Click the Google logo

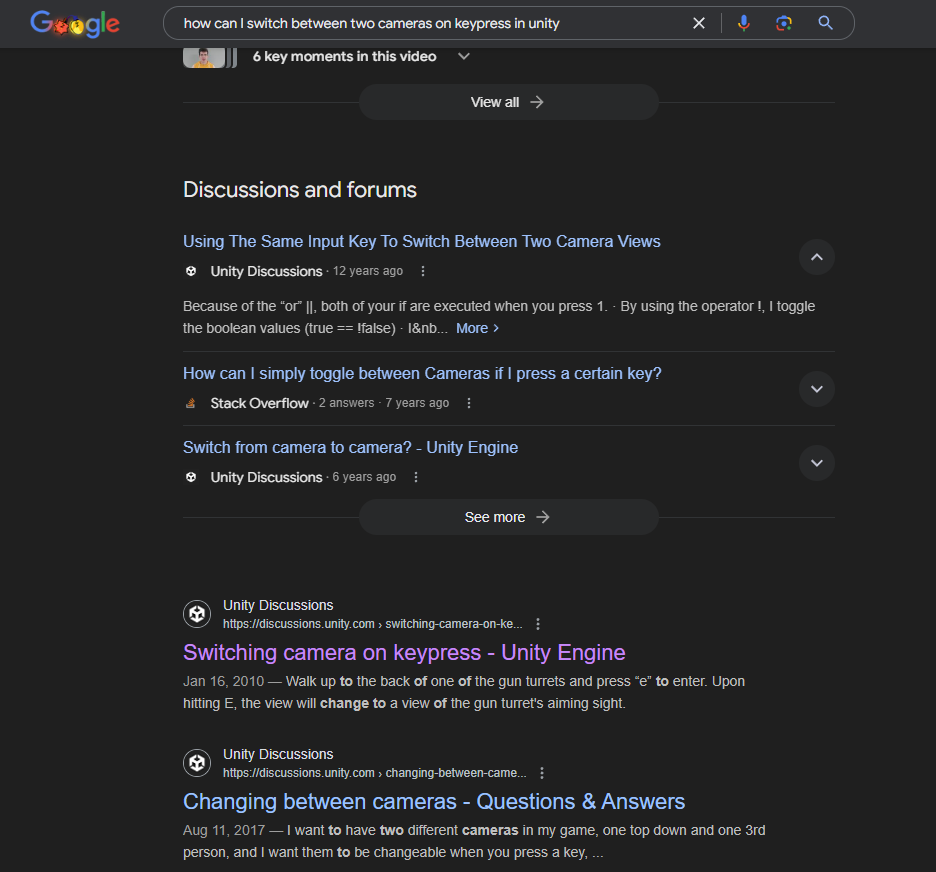pyautogui.click(x=75, y=23)
